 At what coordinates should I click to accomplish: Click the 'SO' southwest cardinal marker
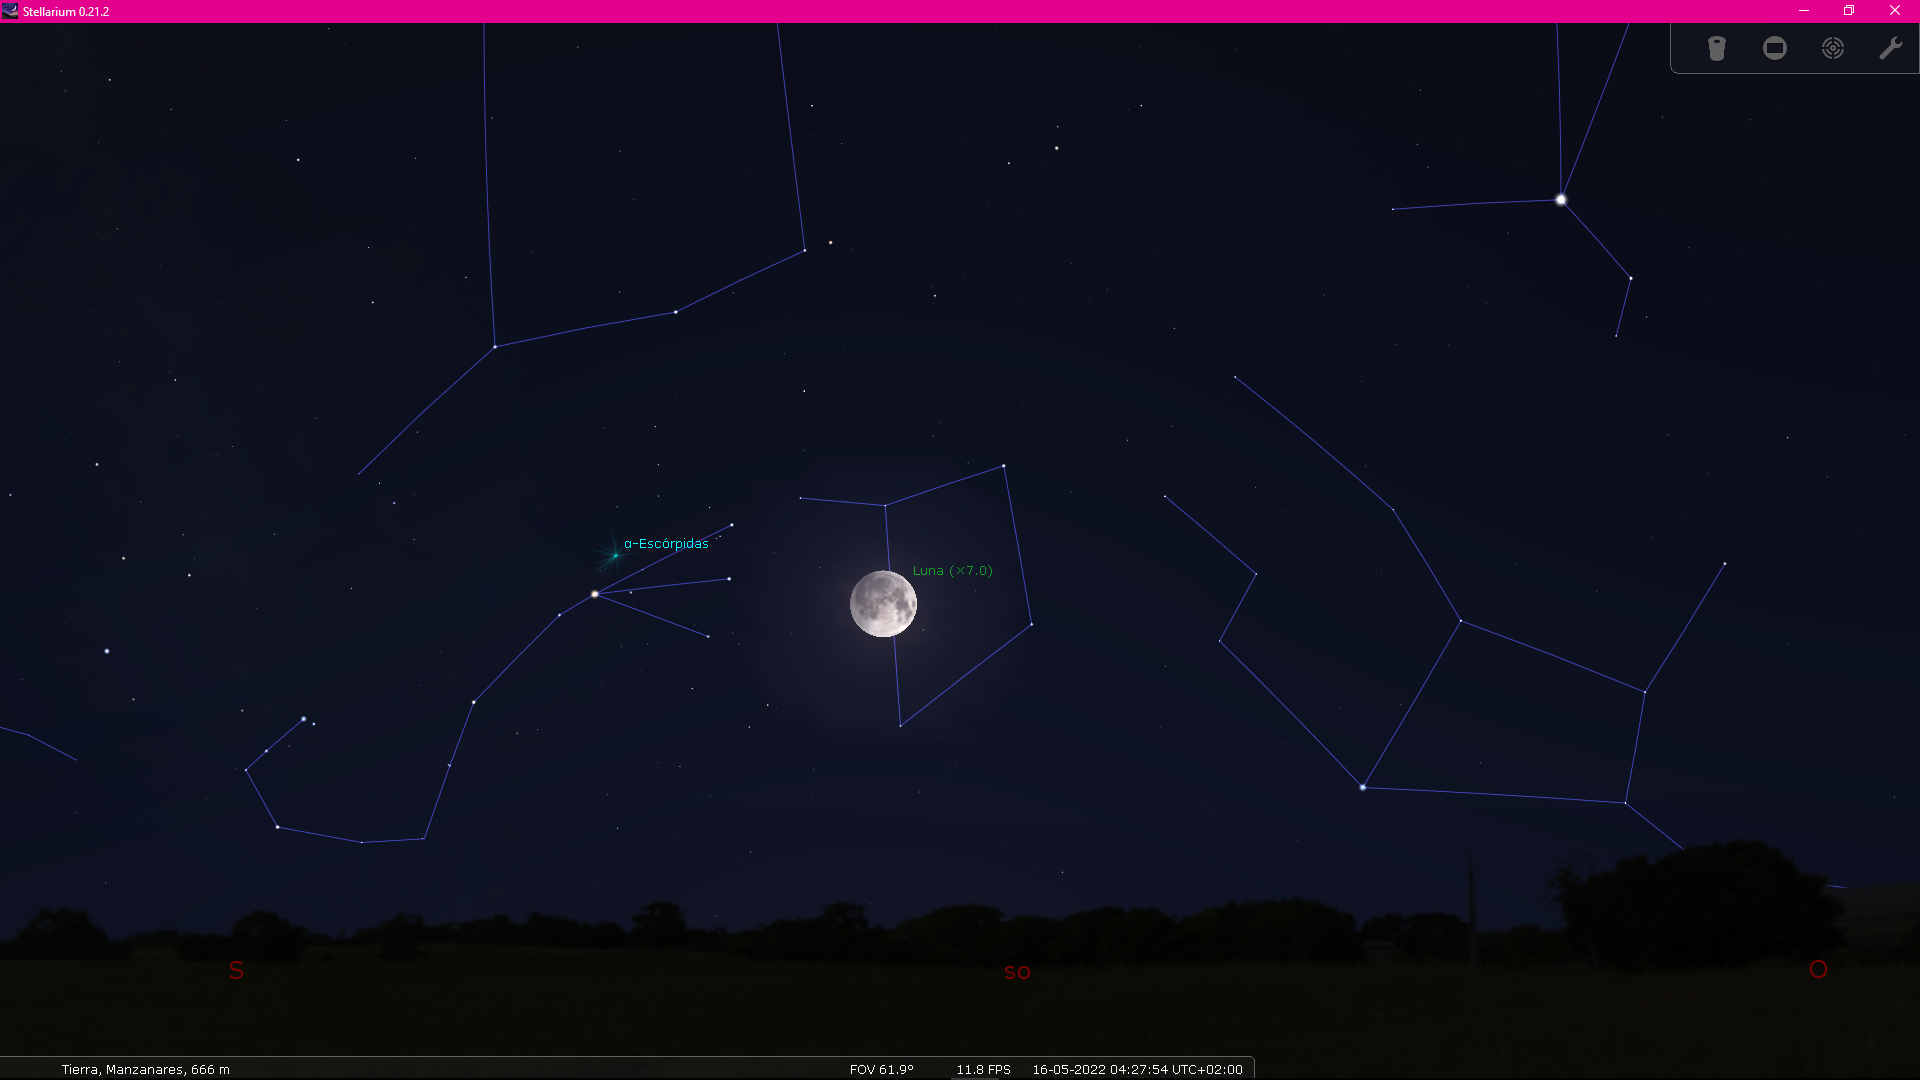click(x=1017, y=972)
